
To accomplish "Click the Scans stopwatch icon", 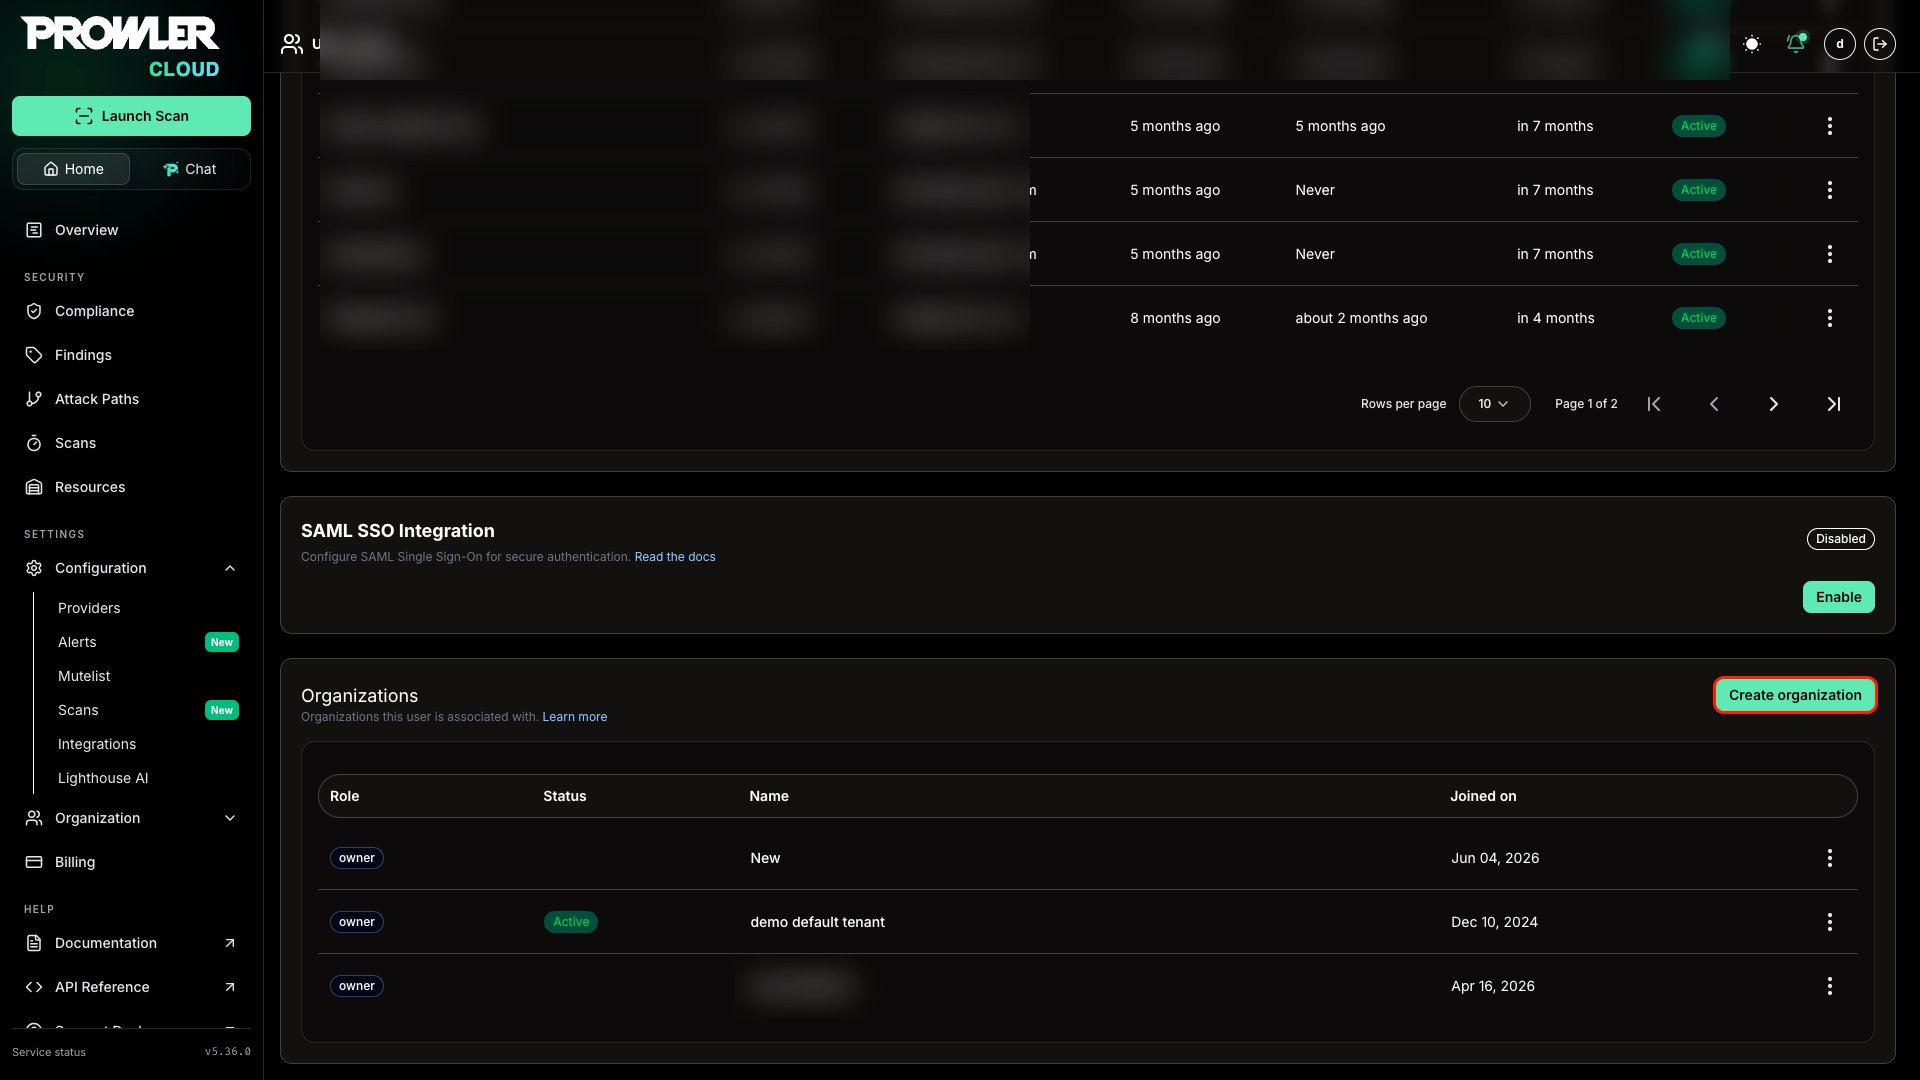I will tap(34, 443).
